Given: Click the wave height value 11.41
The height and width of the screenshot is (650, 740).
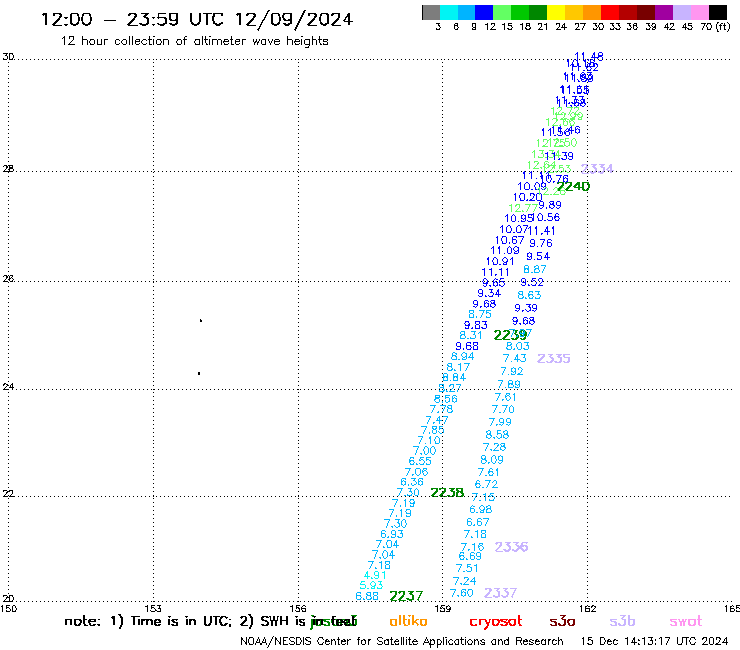Looking at the screenshot, I should coord(542,231).
